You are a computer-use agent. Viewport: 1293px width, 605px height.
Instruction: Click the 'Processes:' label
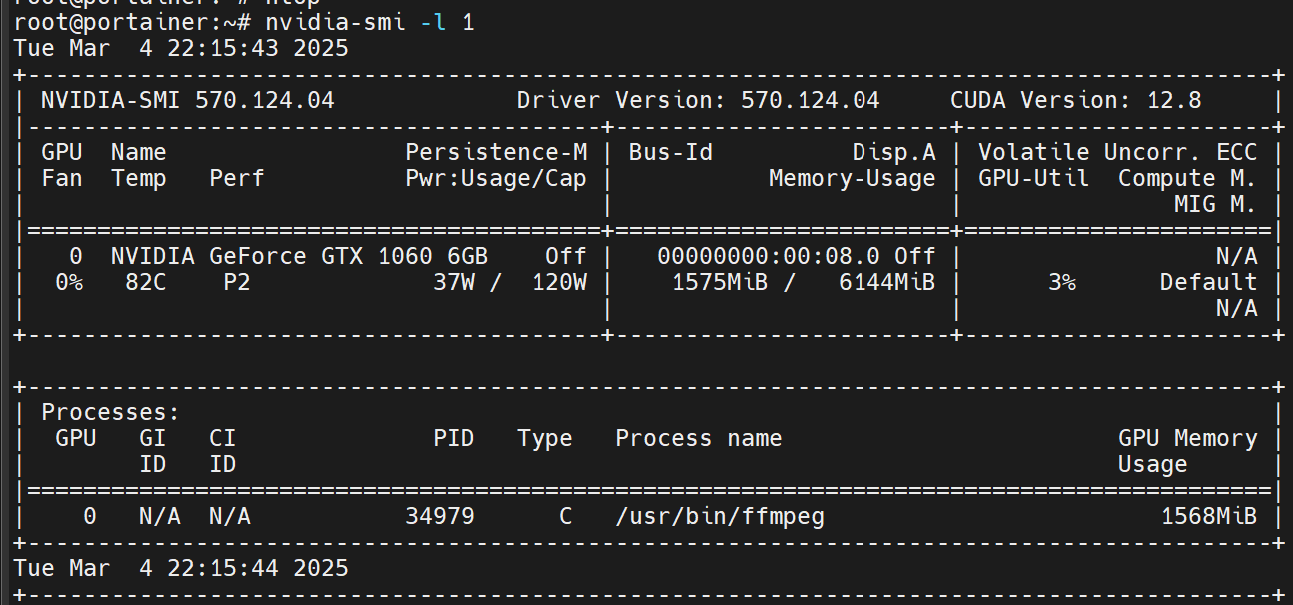click(110, 412)
